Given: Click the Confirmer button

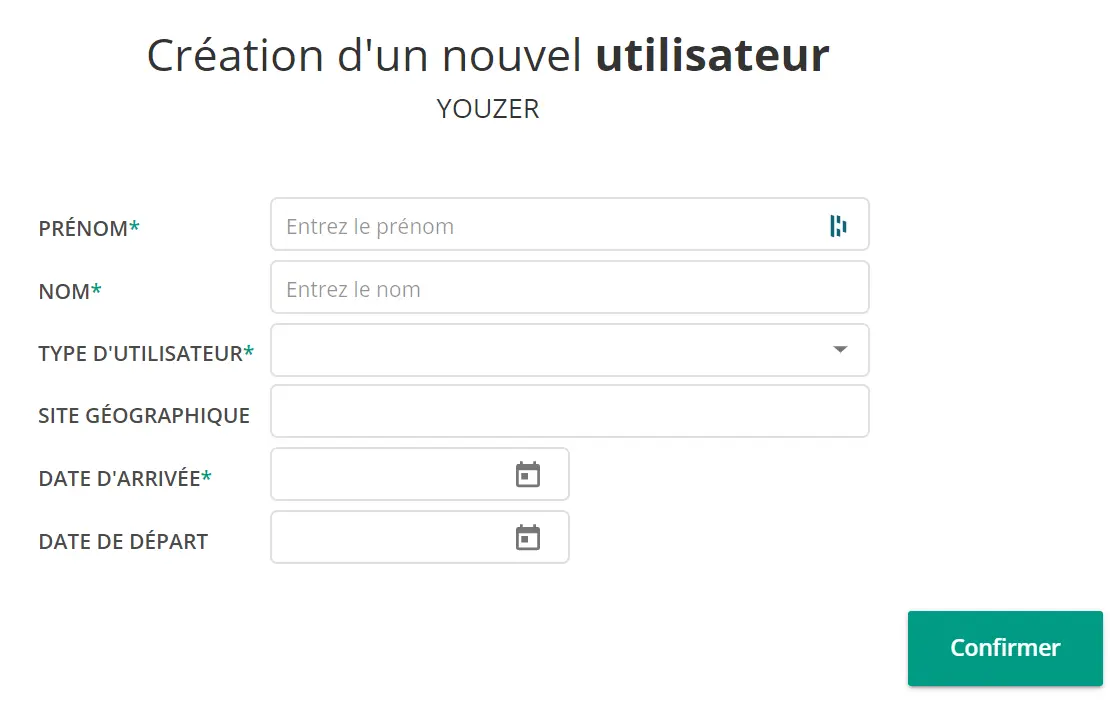Looking at the screenshot, I should point(1004,648).
